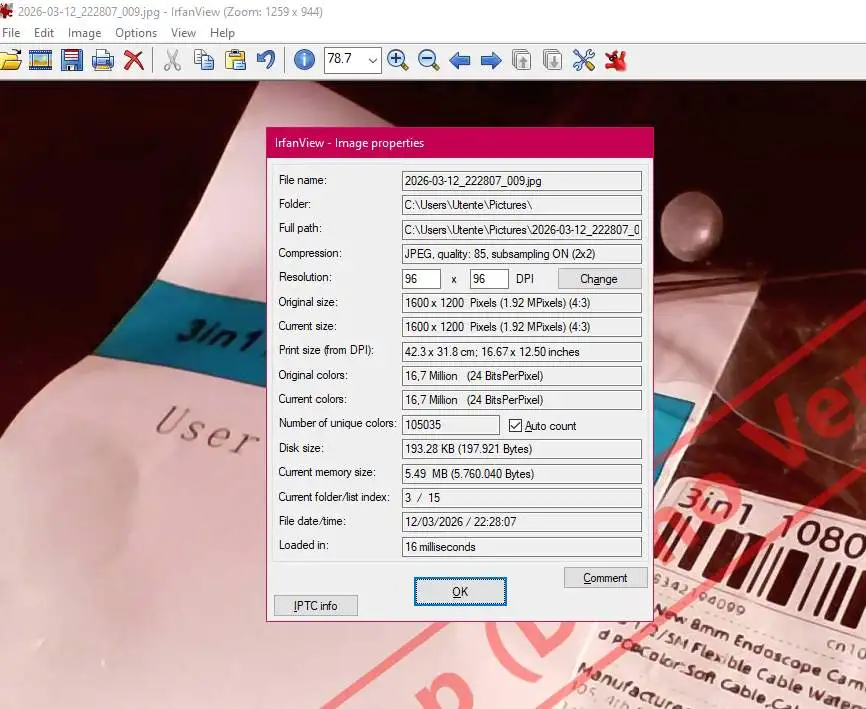Click the Folder path field
The width and height of the screenshot is (866, 709).
pyautogui.click(x=521, y=205)
